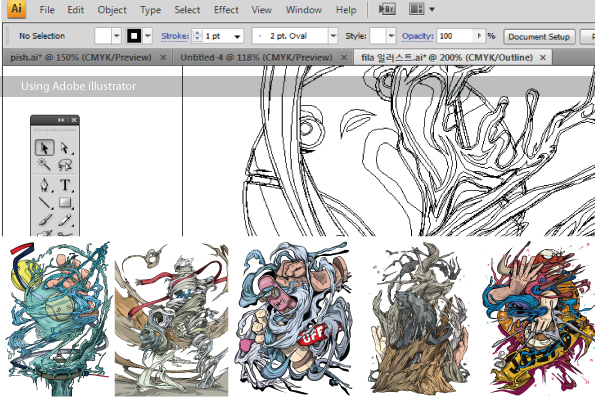595x403 pixels.
Task: Click the Illustrator Ai logo icon
Action: click(x=17, y=9)
